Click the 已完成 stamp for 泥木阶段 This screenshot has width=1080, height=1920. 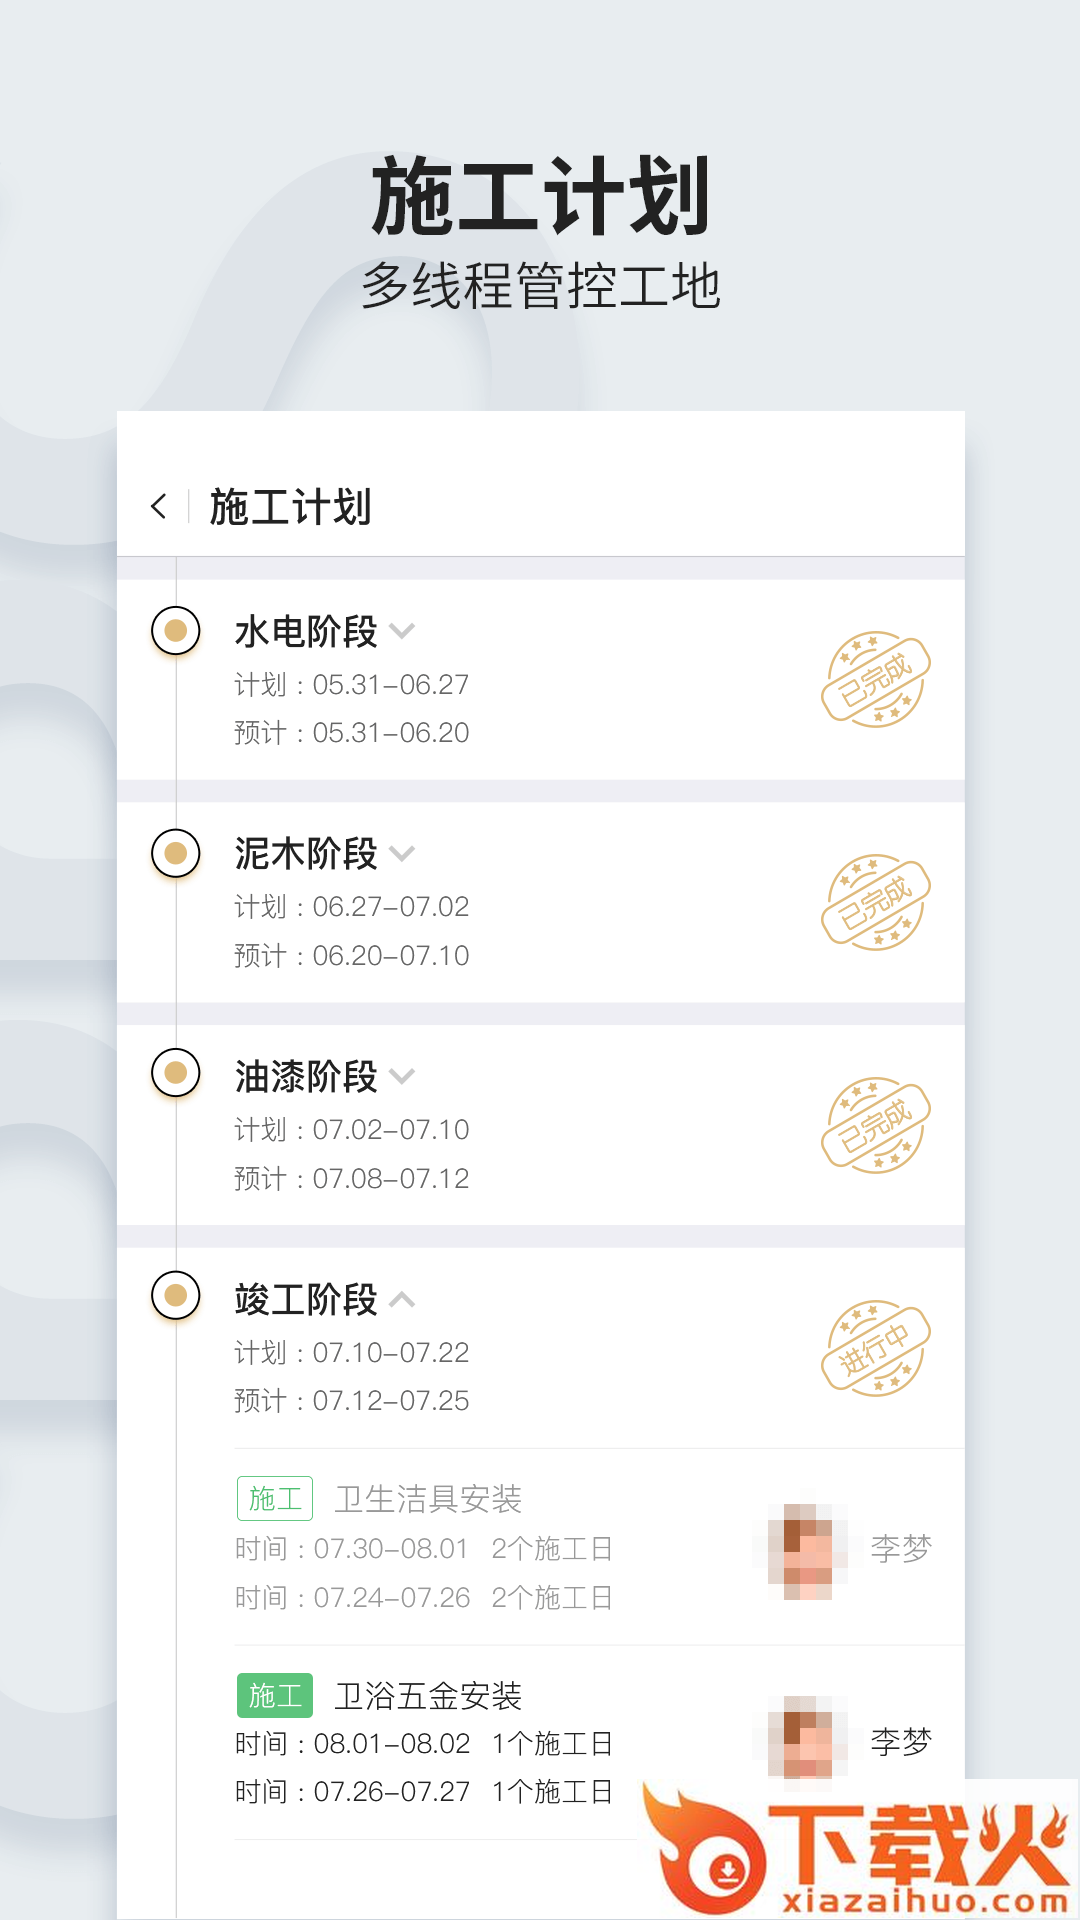click(x=875, y=903)
